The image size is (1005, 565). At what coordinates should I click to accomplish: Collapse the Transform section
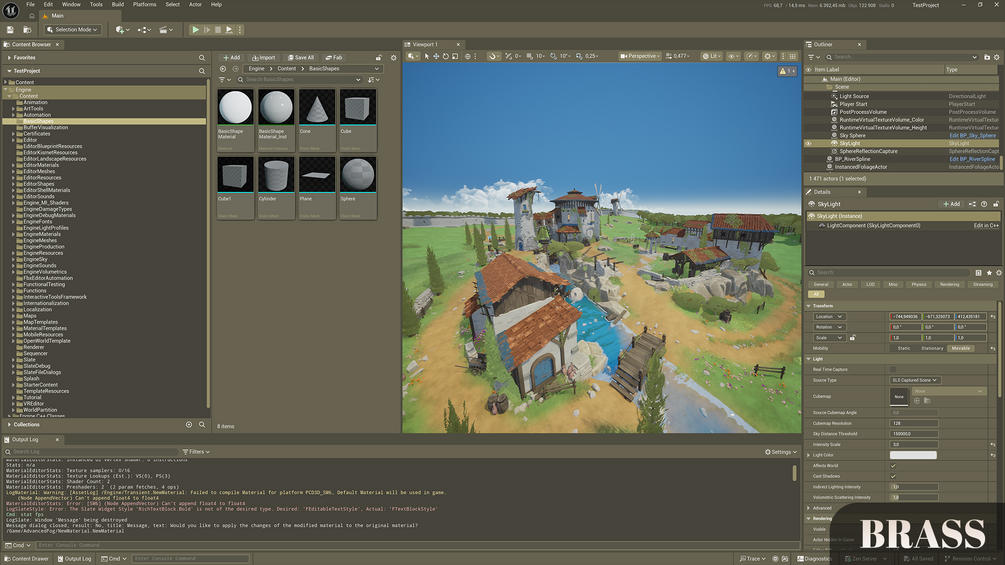click(x=808, y=306)
